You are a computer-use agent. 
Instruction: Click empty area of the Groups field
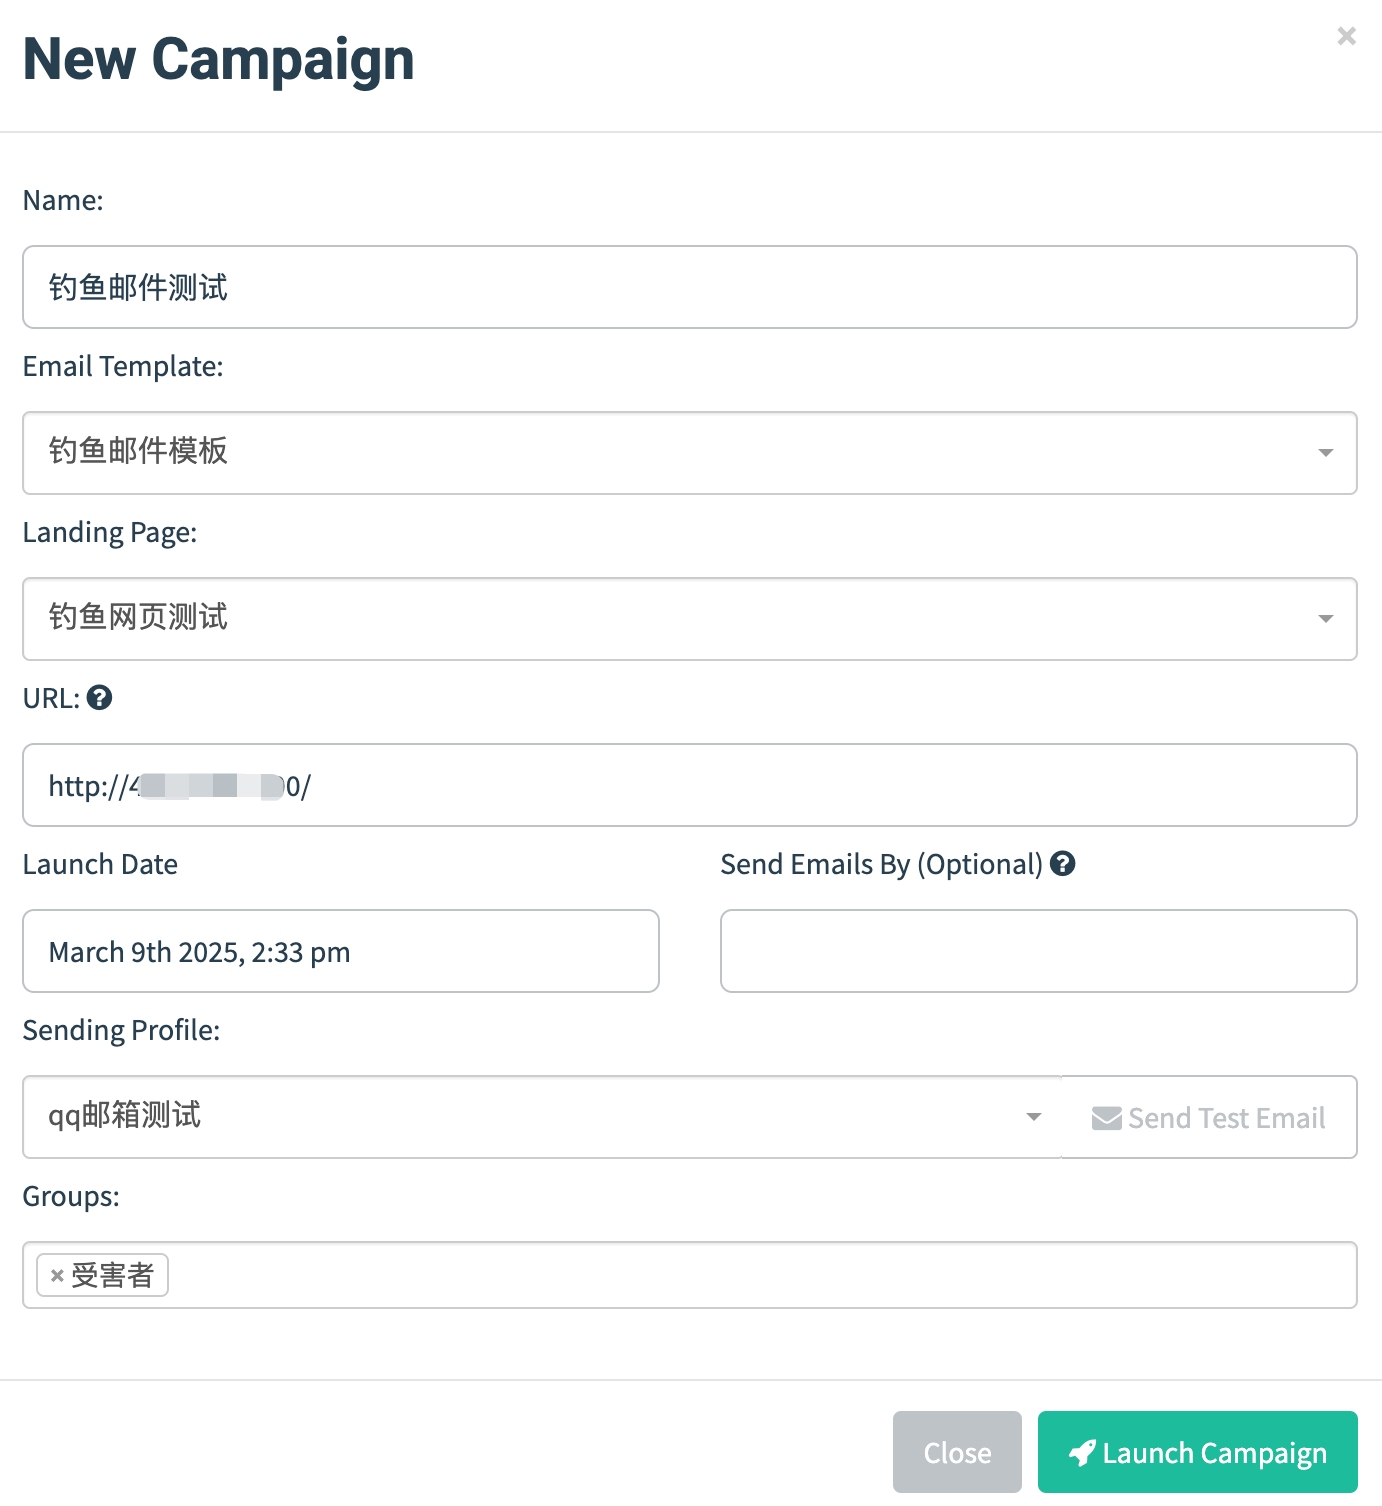(760, 1275)
